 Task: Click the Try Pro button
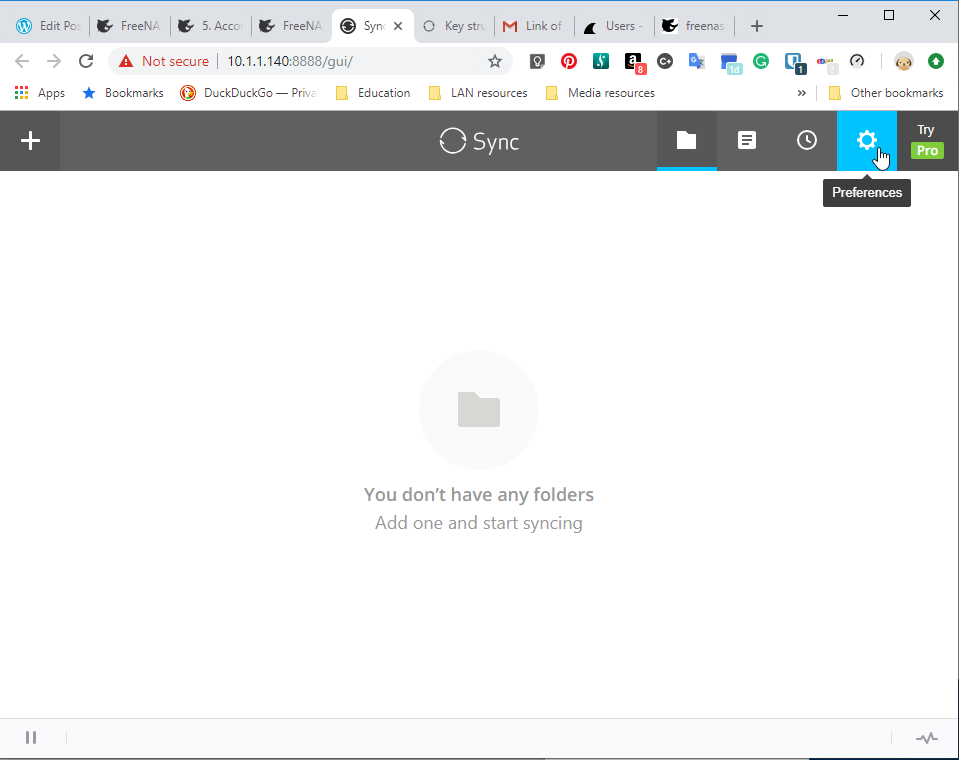click(x=927, y=141)
